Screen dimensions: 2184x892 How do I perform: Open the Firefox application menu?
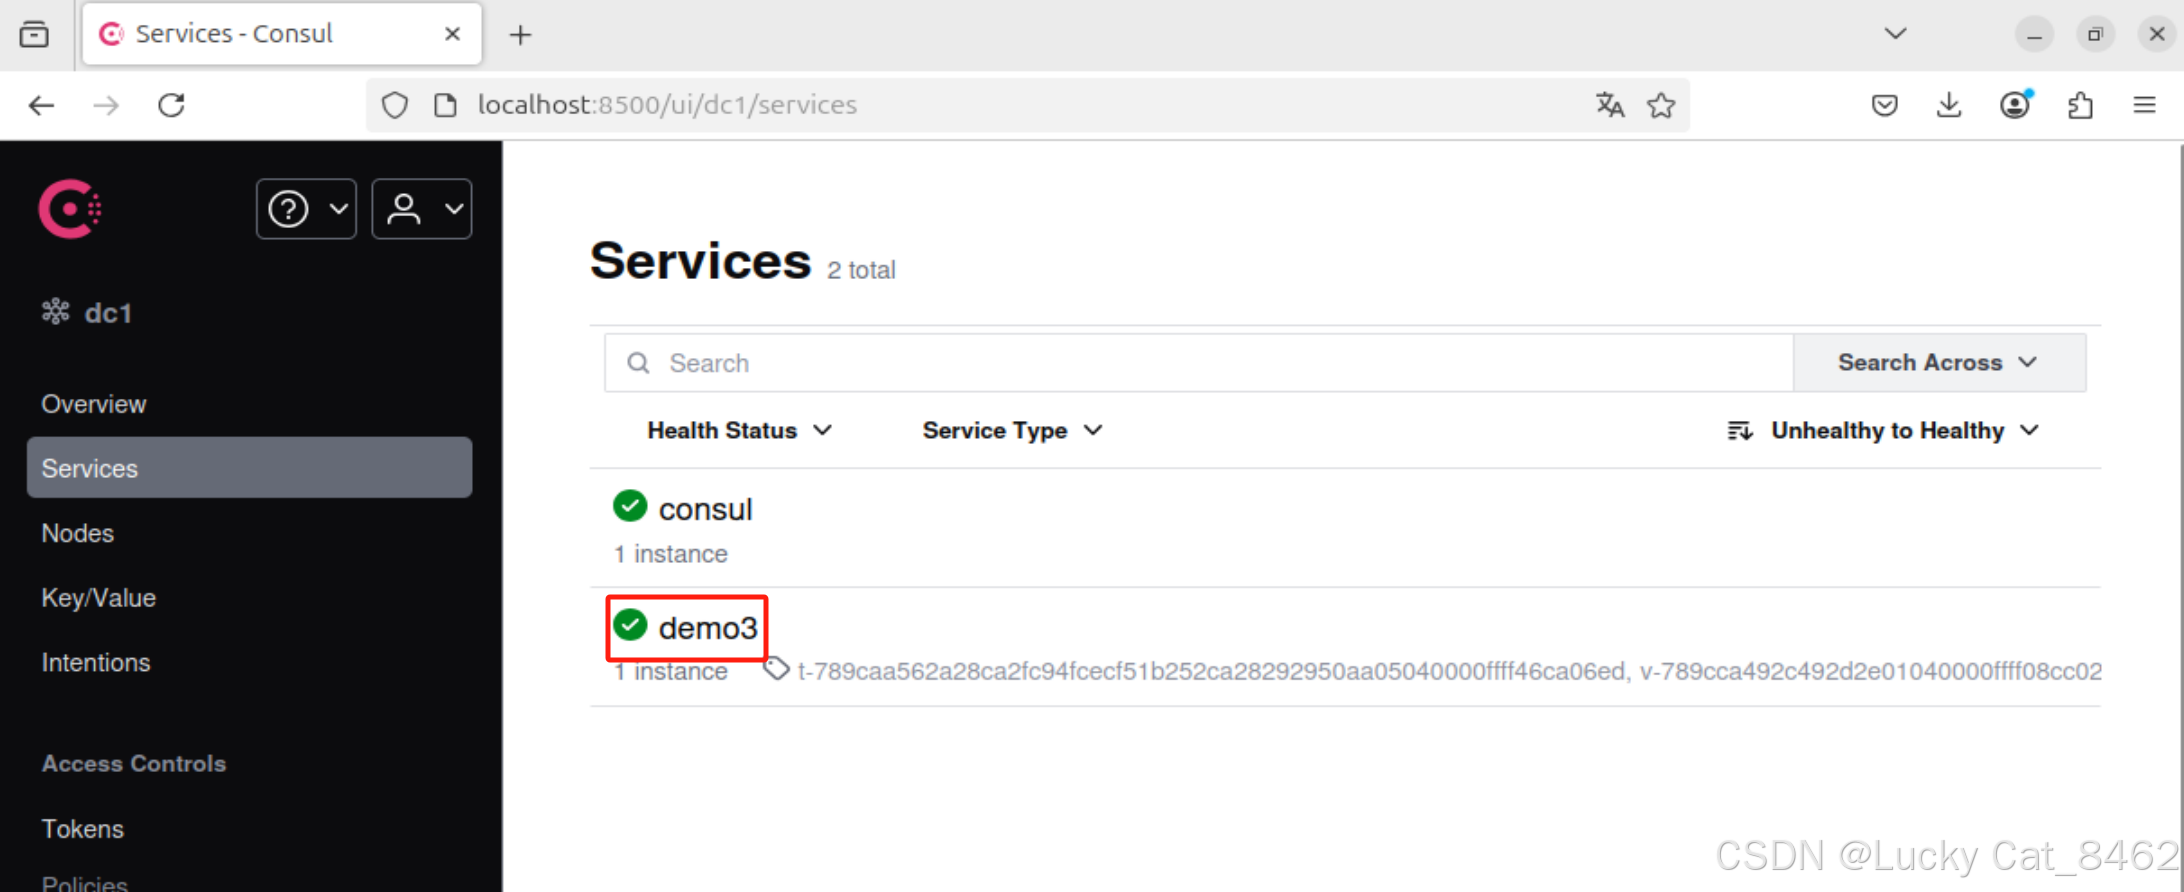click(2145, 105)
